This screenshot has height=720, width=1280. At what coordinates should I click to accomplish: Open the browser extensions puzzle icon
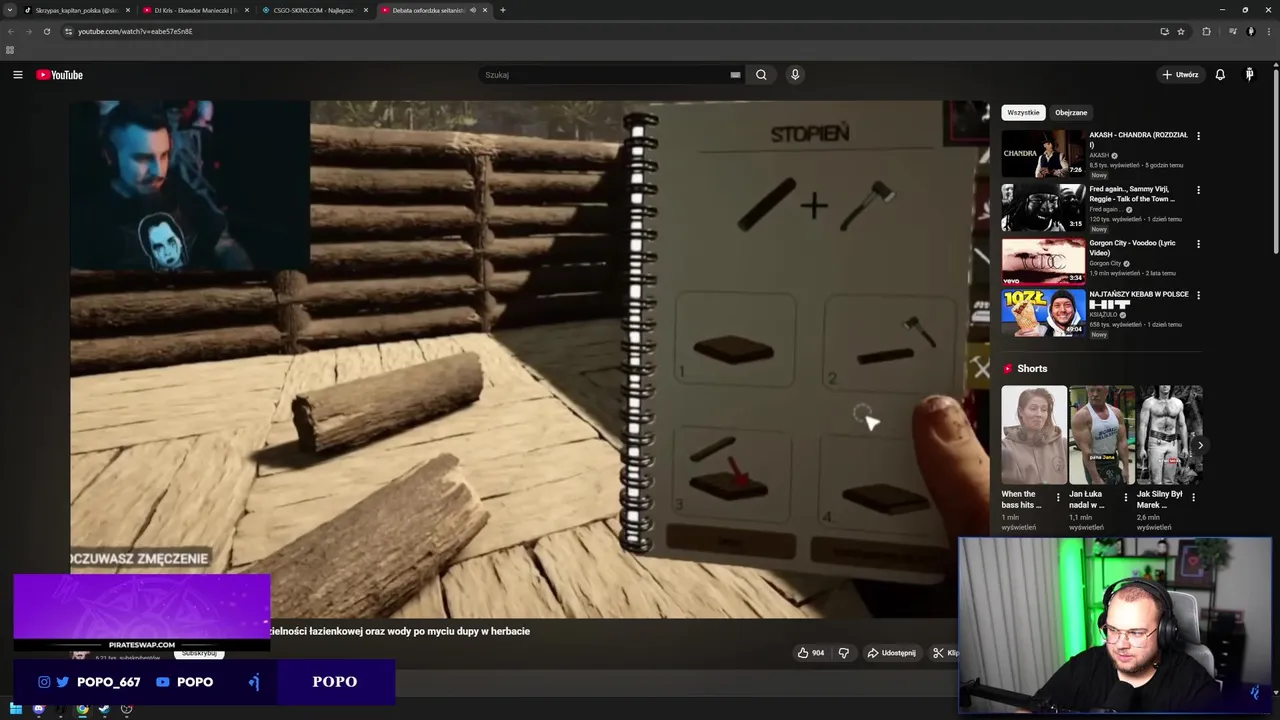[1206, 31]
